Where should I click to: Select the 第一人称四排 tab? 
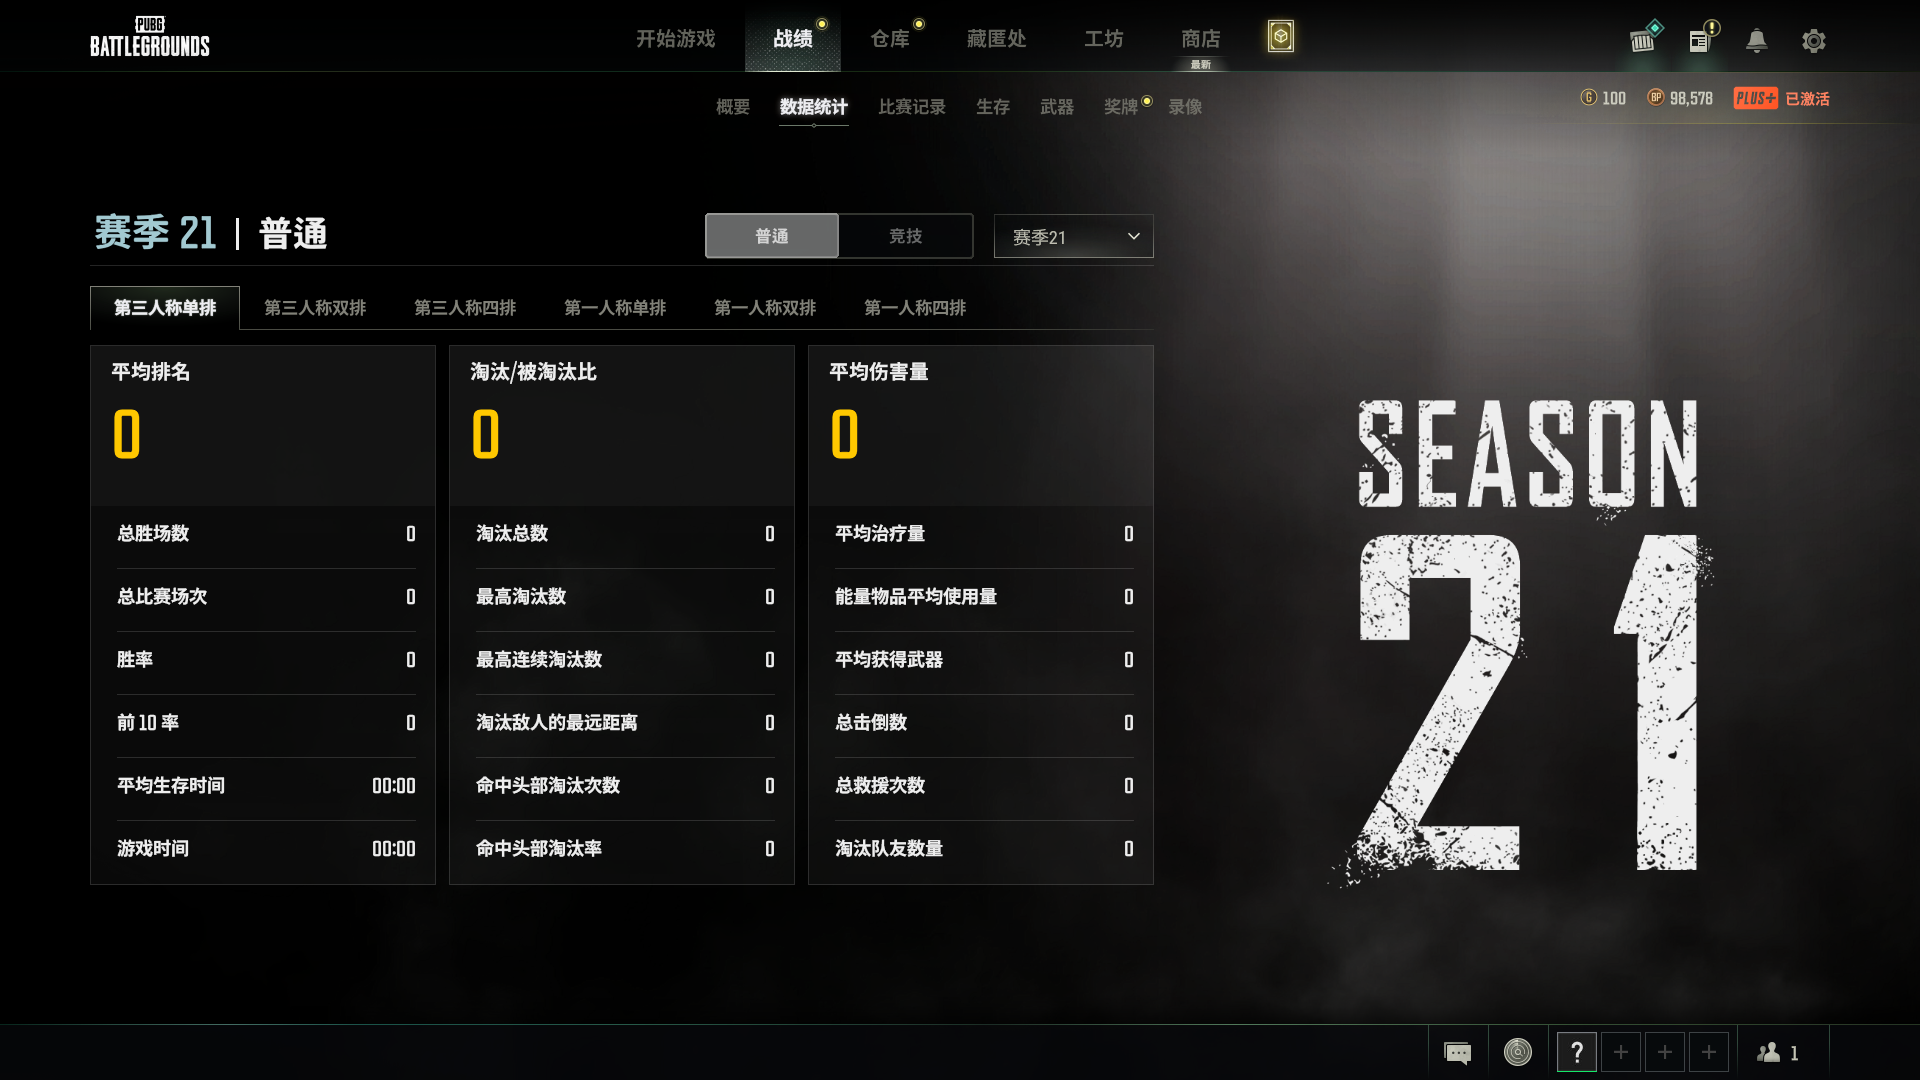click(915, 308)
